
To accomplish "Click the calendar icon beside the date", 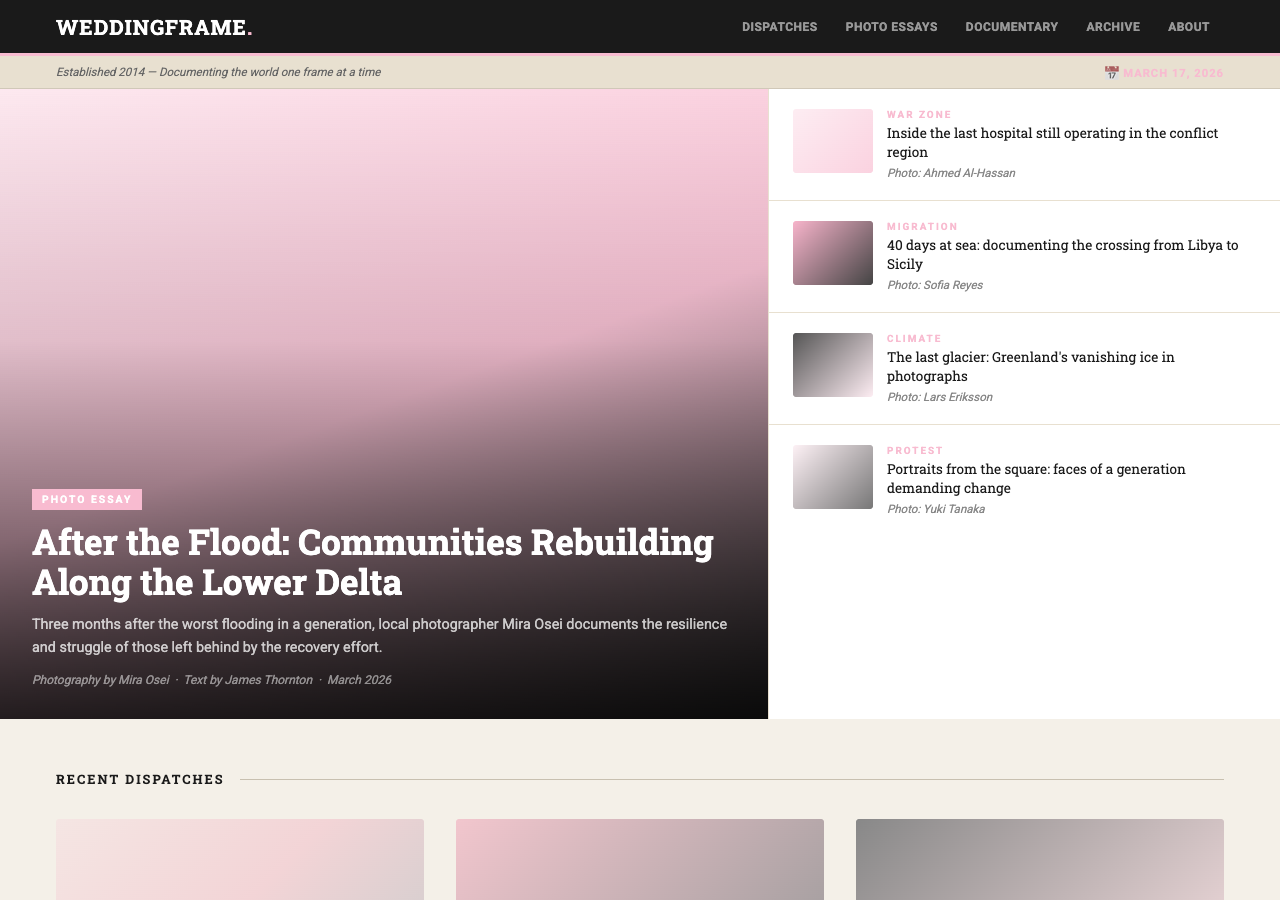I will point(1111,73).
